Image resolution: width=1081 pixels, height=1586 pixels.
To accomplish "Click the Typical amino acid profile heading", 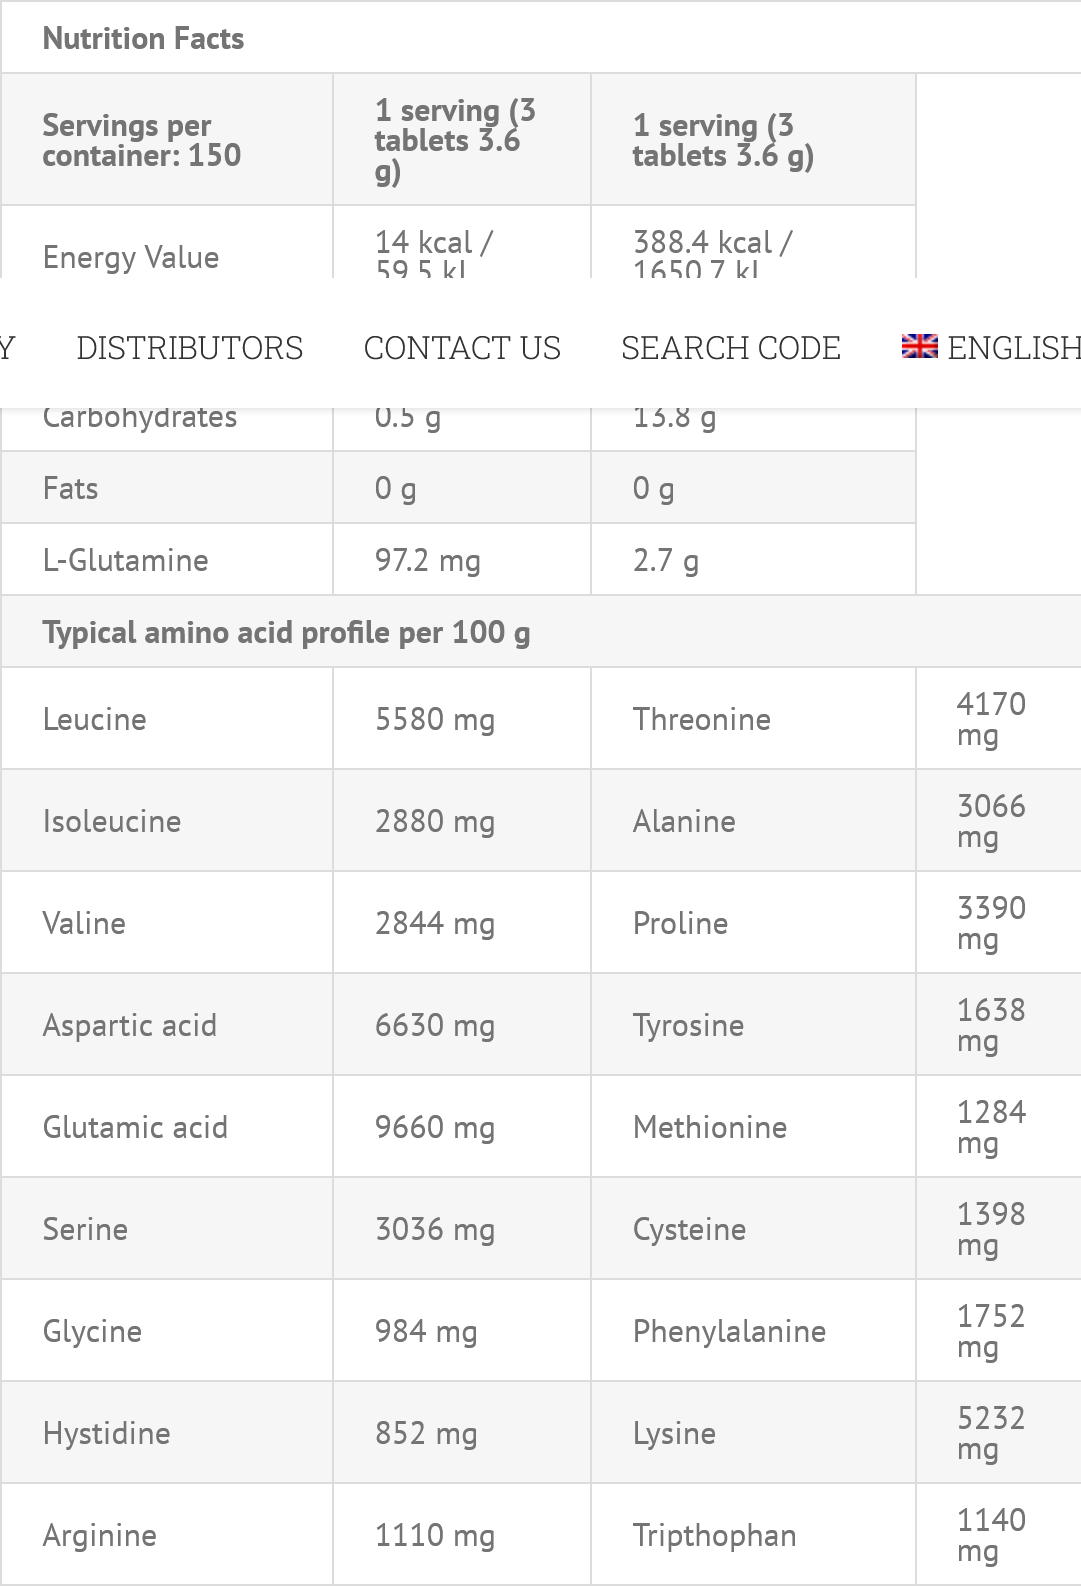I will [286, 632].
